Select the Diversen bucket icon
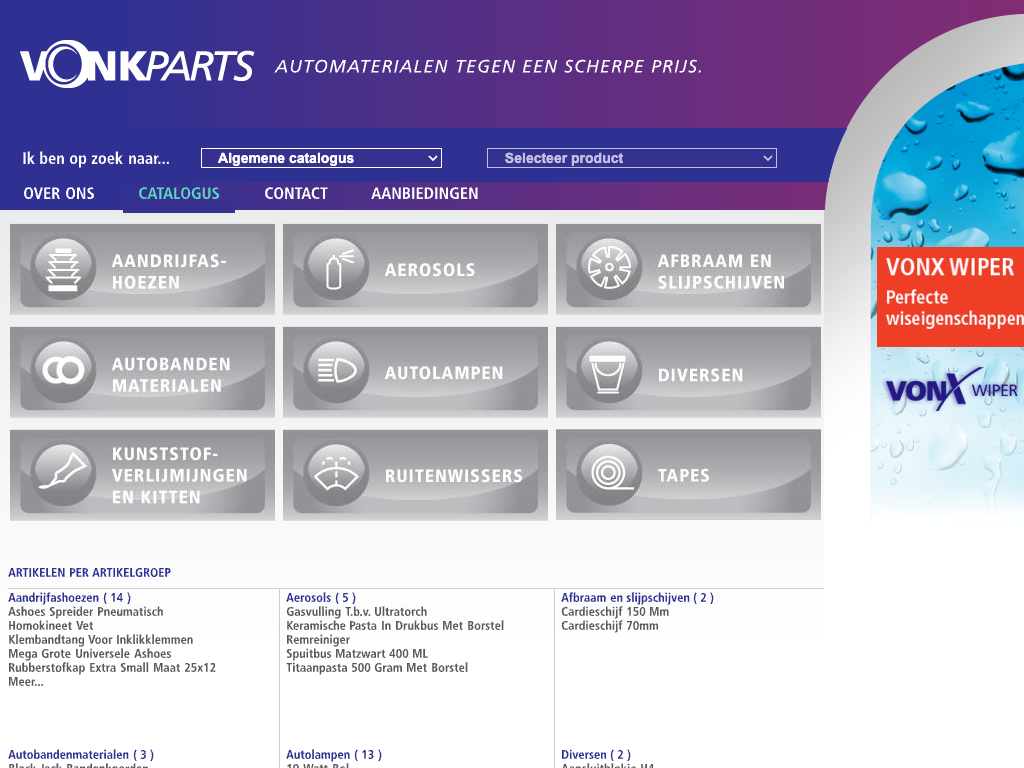This screenshot has width=1024, height=768. (x=610, y=372)
